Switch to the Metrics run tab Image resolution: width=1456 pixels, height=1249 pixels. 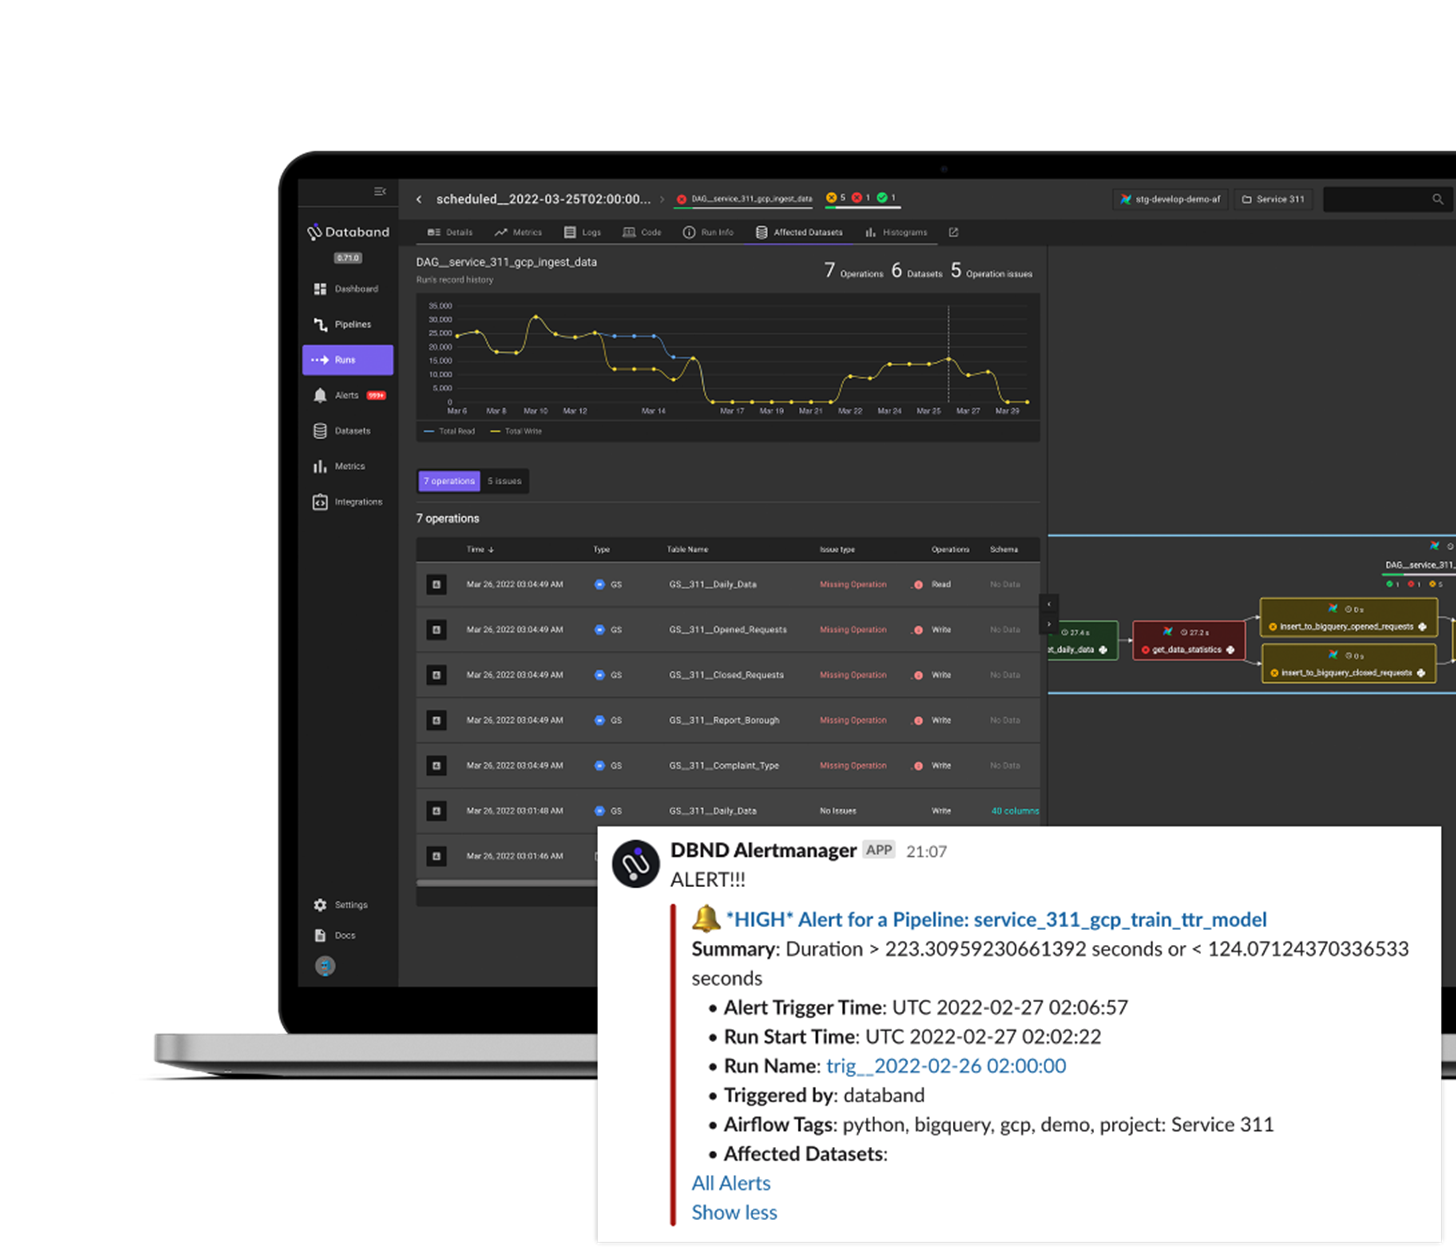[518, 232]
